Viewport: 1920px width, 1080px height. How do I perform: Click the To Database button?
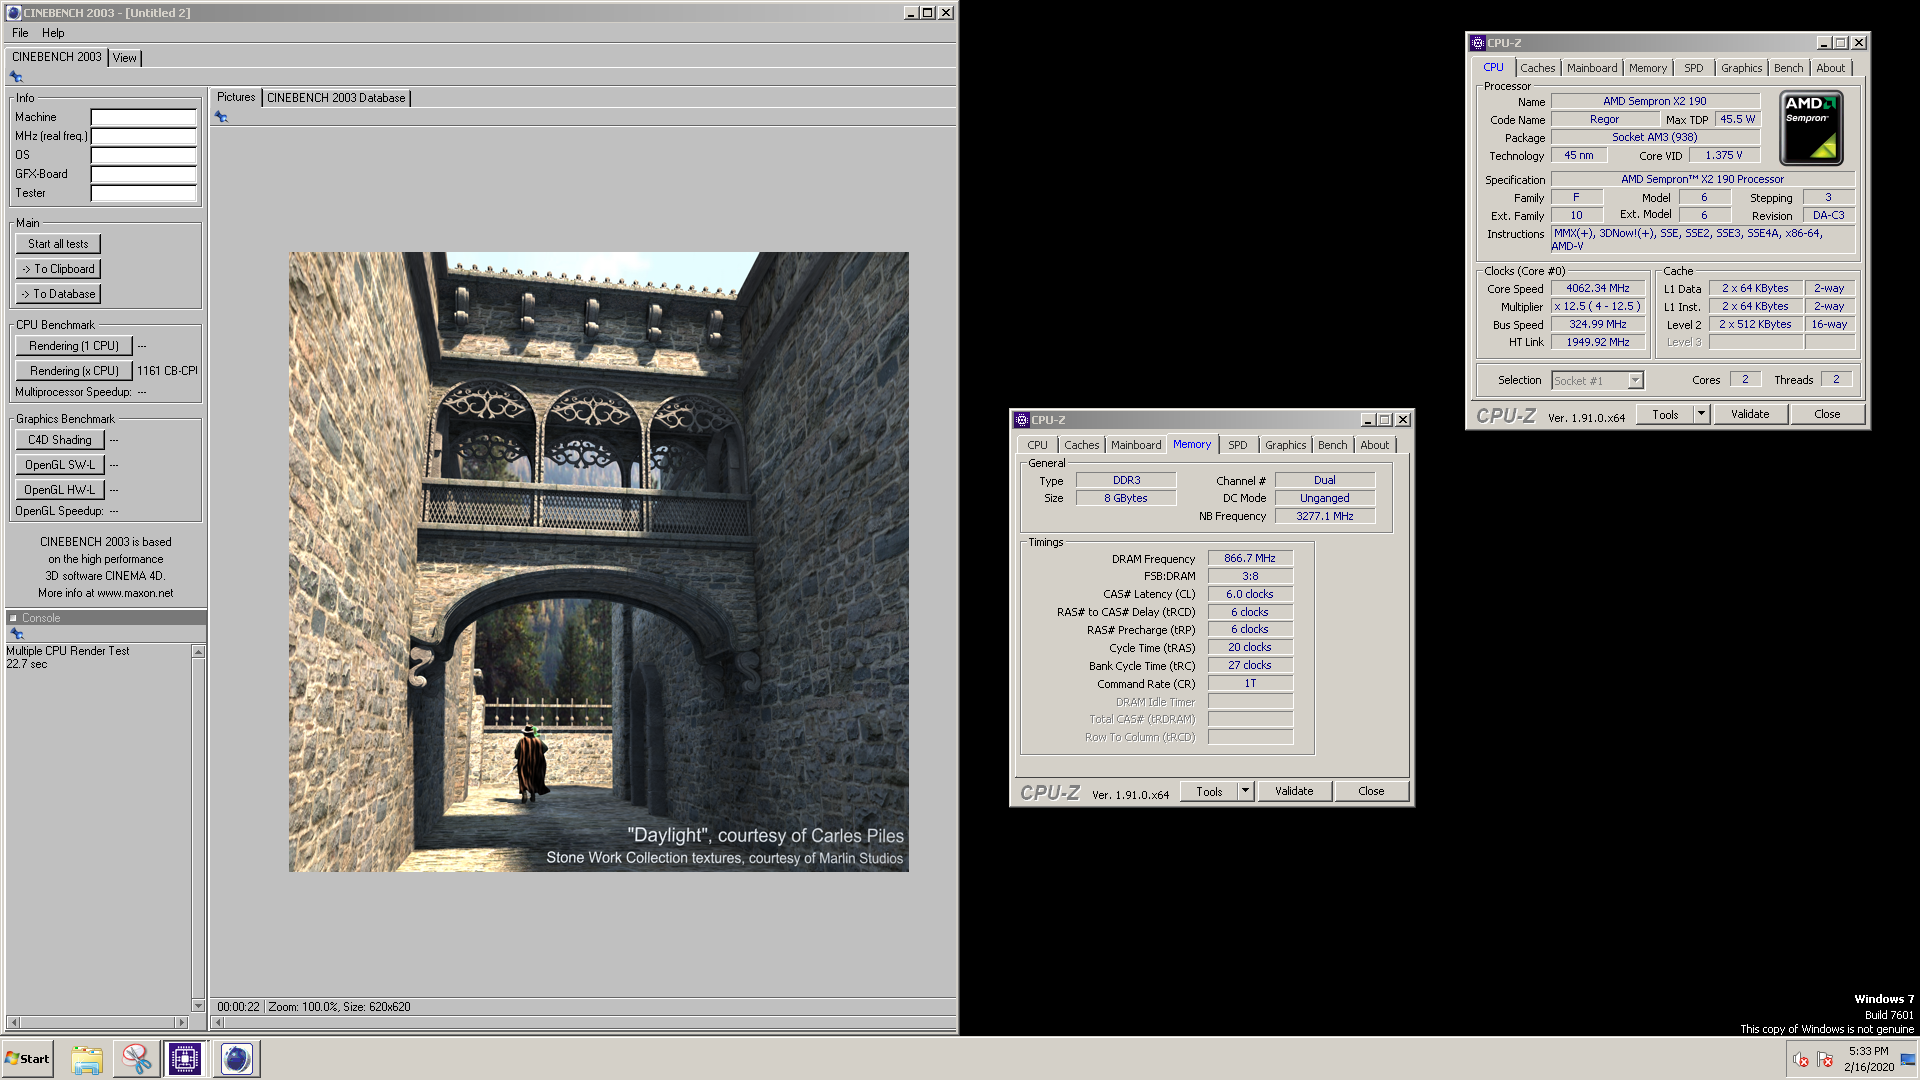coord(58,294)
